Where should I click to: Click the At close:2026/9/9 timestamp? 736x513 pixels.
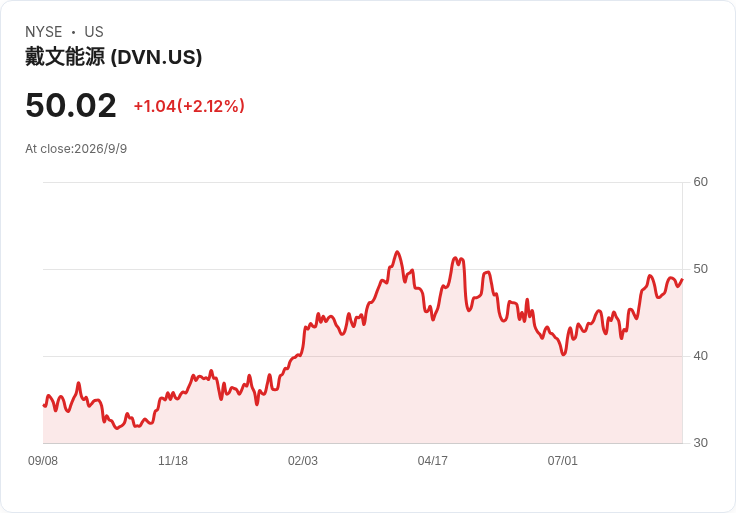[x=76, y=149]
